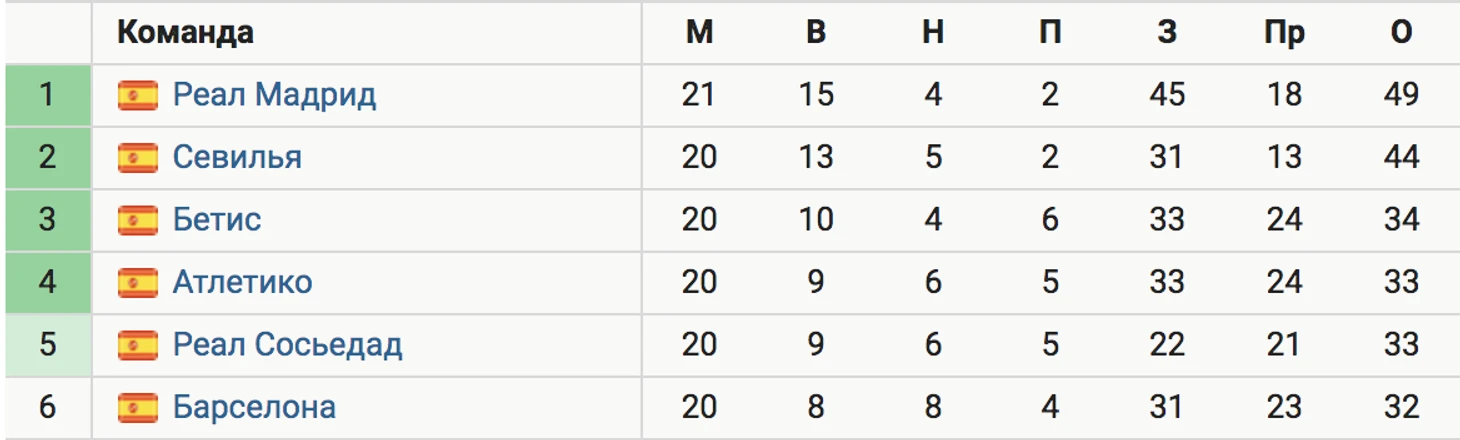Open the Реал Мадрид team link
Screen dimensions: 1460x440
275,95
